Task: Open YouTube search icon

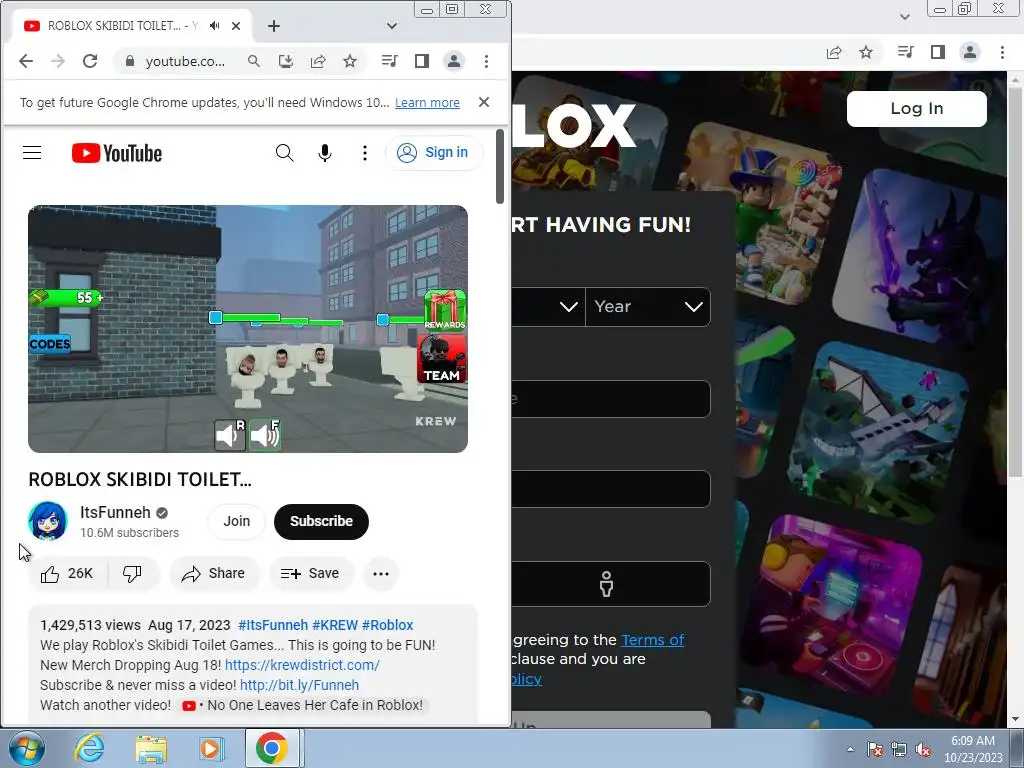Action: click(284, 153)
